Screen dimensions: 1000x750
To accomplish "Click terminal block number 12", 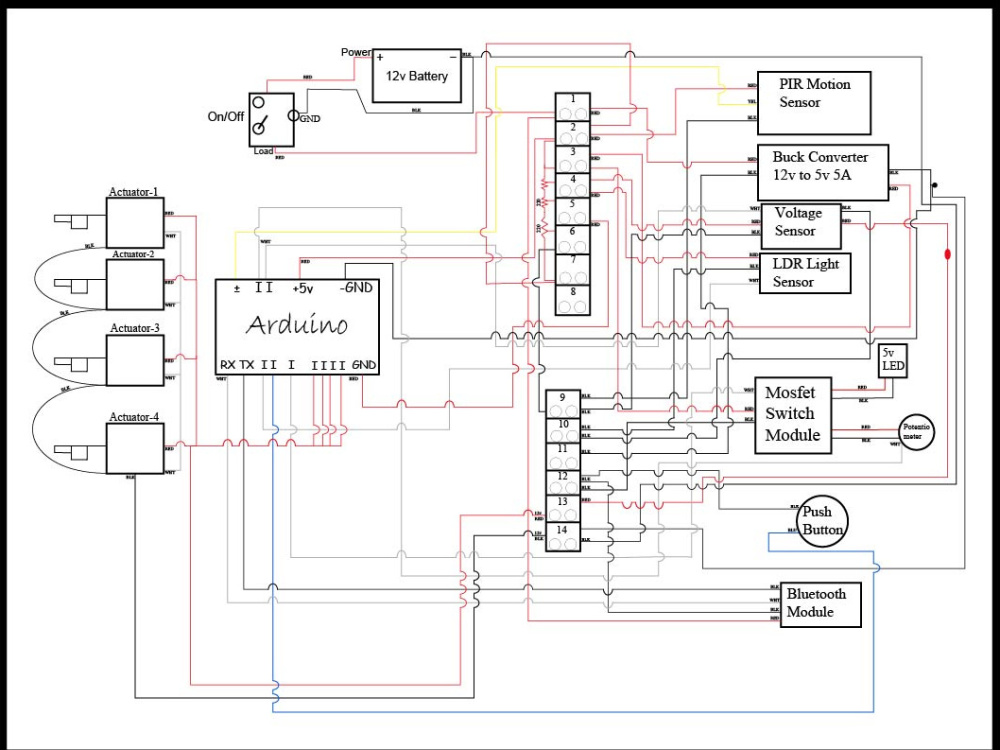I will [x=563, y=483].
